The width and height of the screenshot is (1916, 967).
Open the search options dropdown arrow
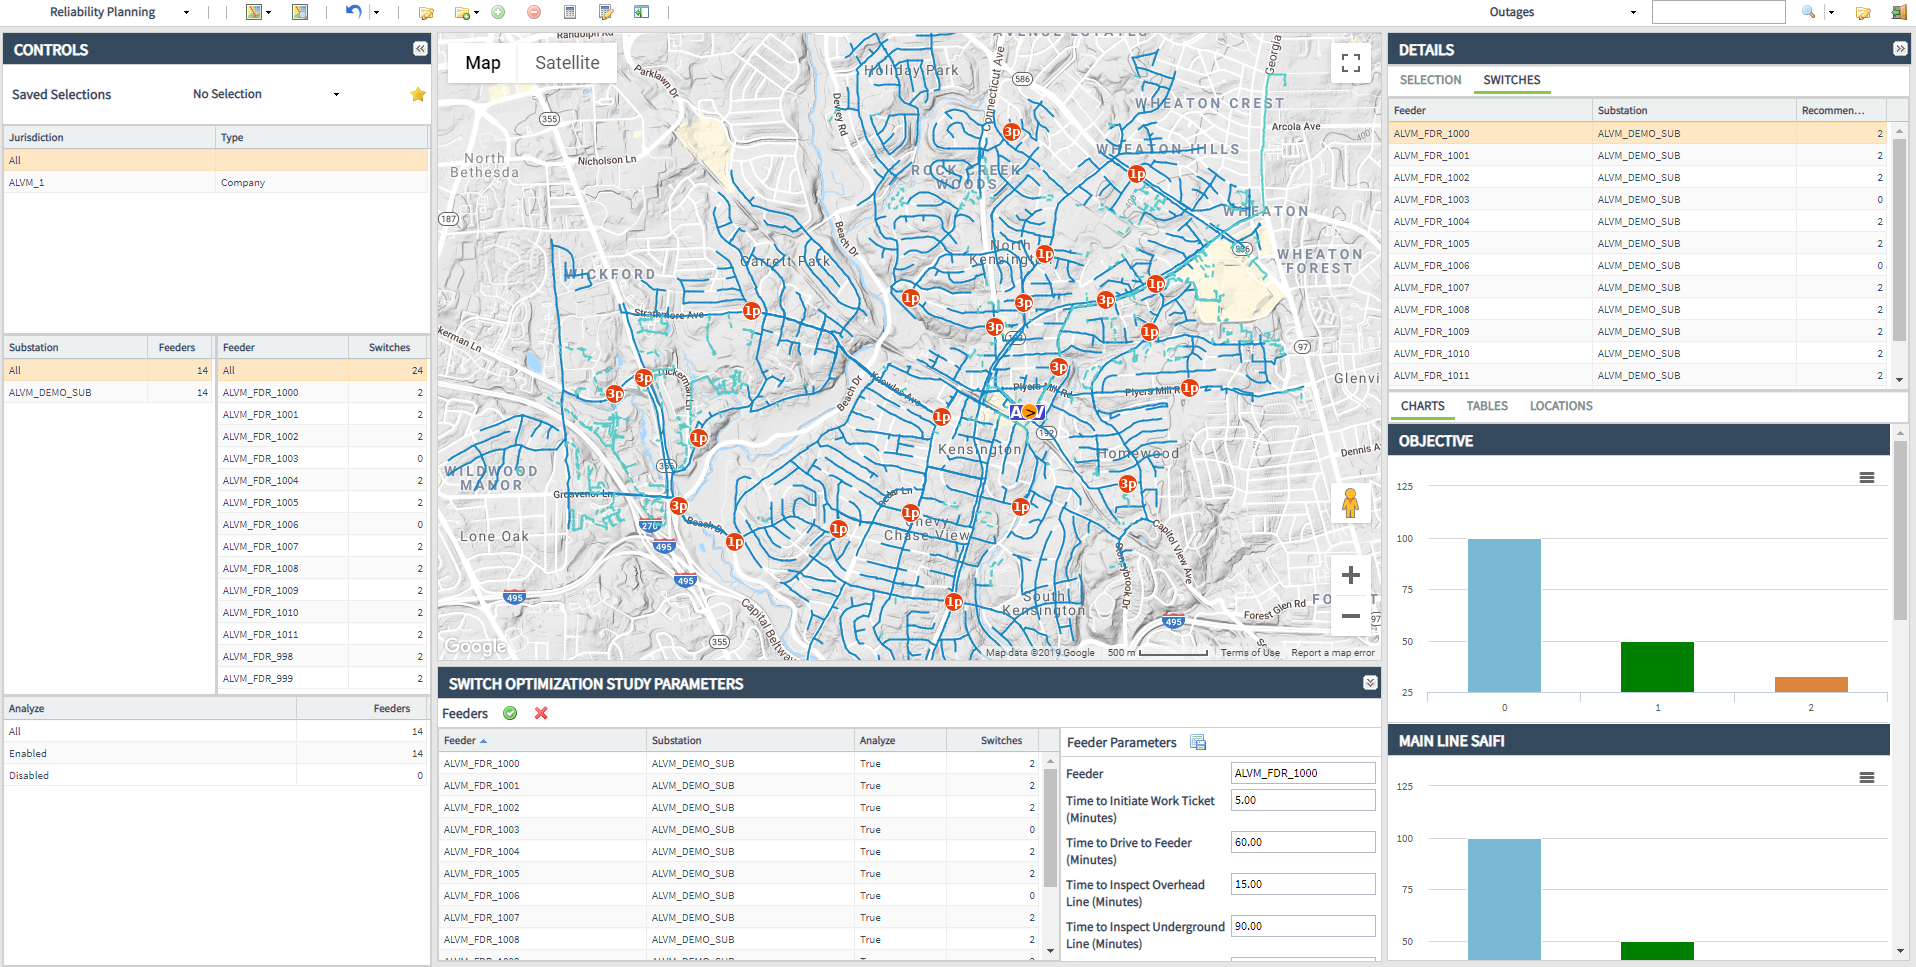pyautogui.click(x=1831, y=12)
